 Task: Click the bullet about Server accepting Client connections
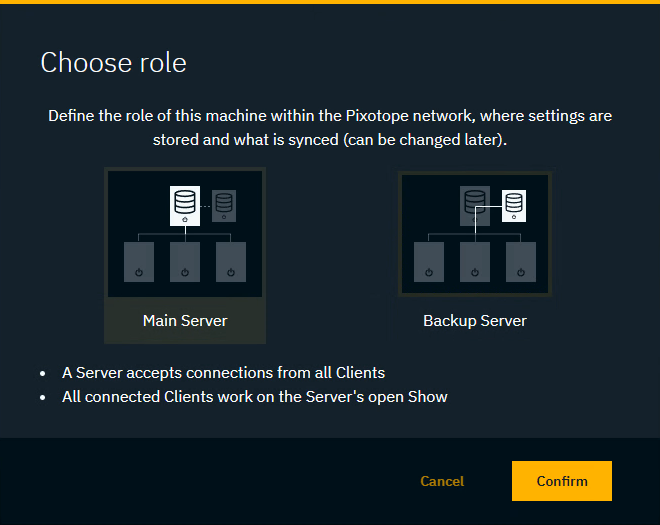[223, 373]
